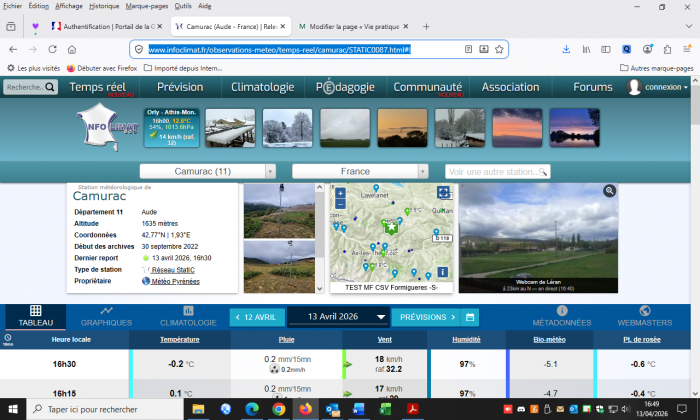Screen dimensions: 700x420
Task: Open the Graphiques chart view
Action: coord(106,317)
